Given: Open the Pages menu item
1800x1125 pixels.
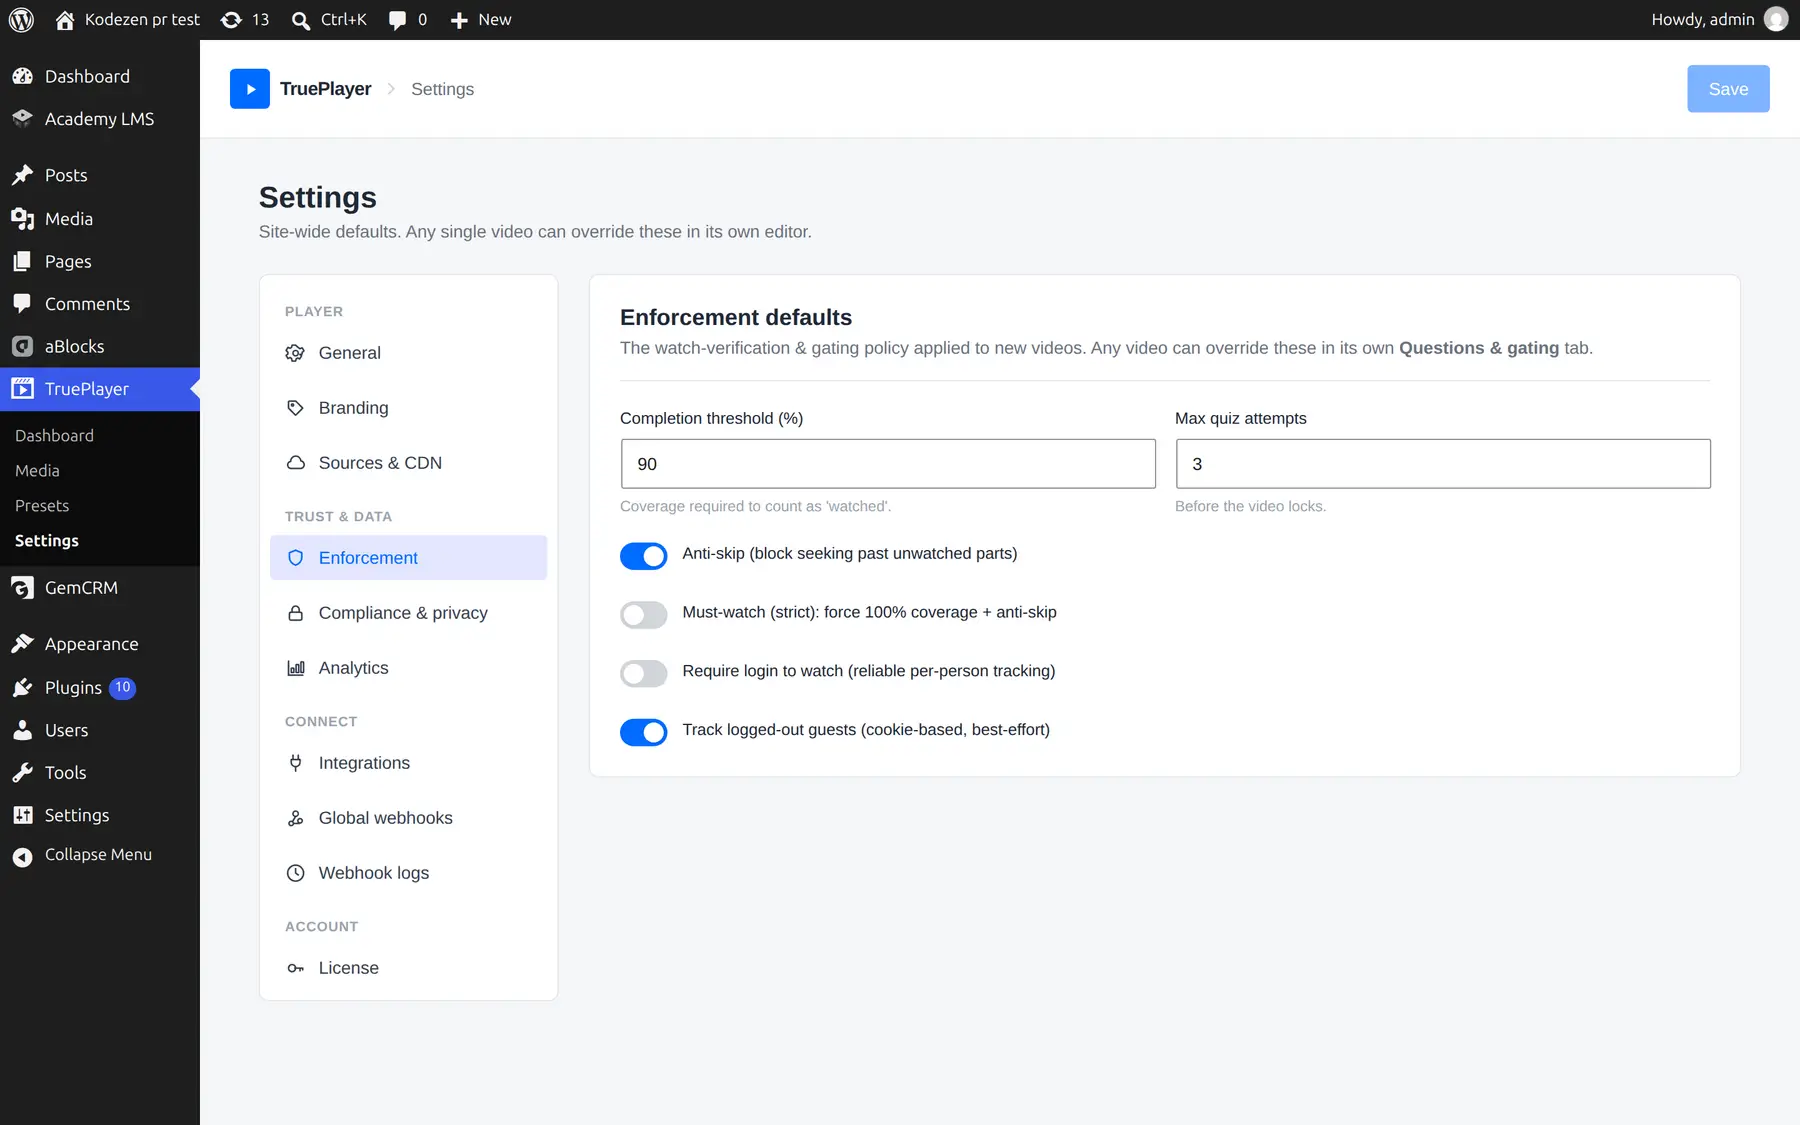Looking at the screenshot, I should point(100,261).
